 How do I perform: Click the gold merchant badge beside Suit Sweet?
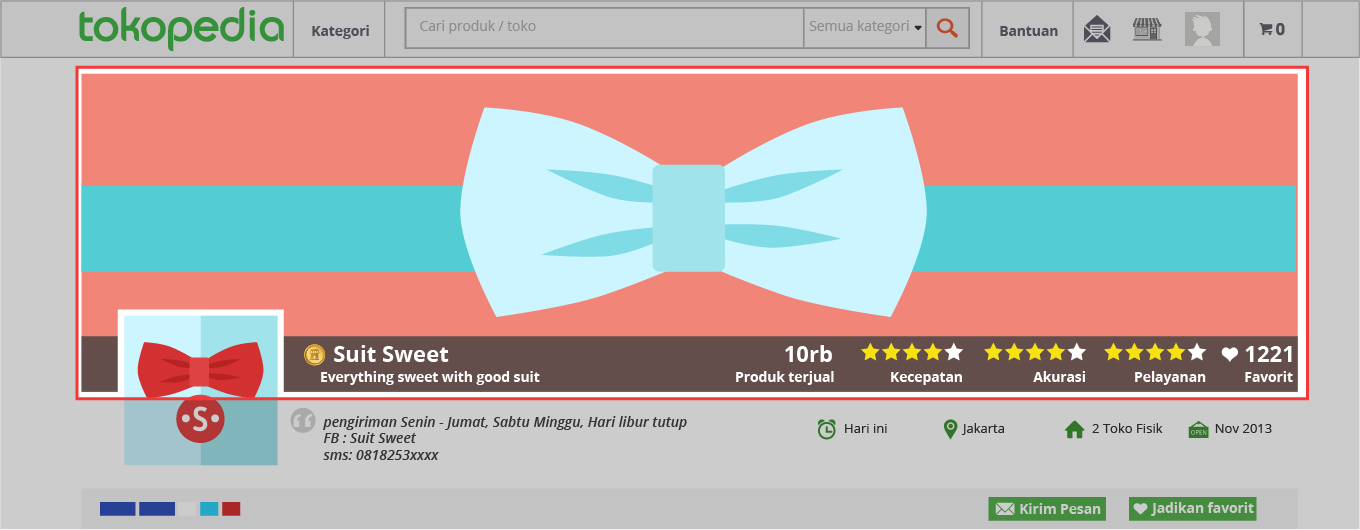tap(315, 354)
